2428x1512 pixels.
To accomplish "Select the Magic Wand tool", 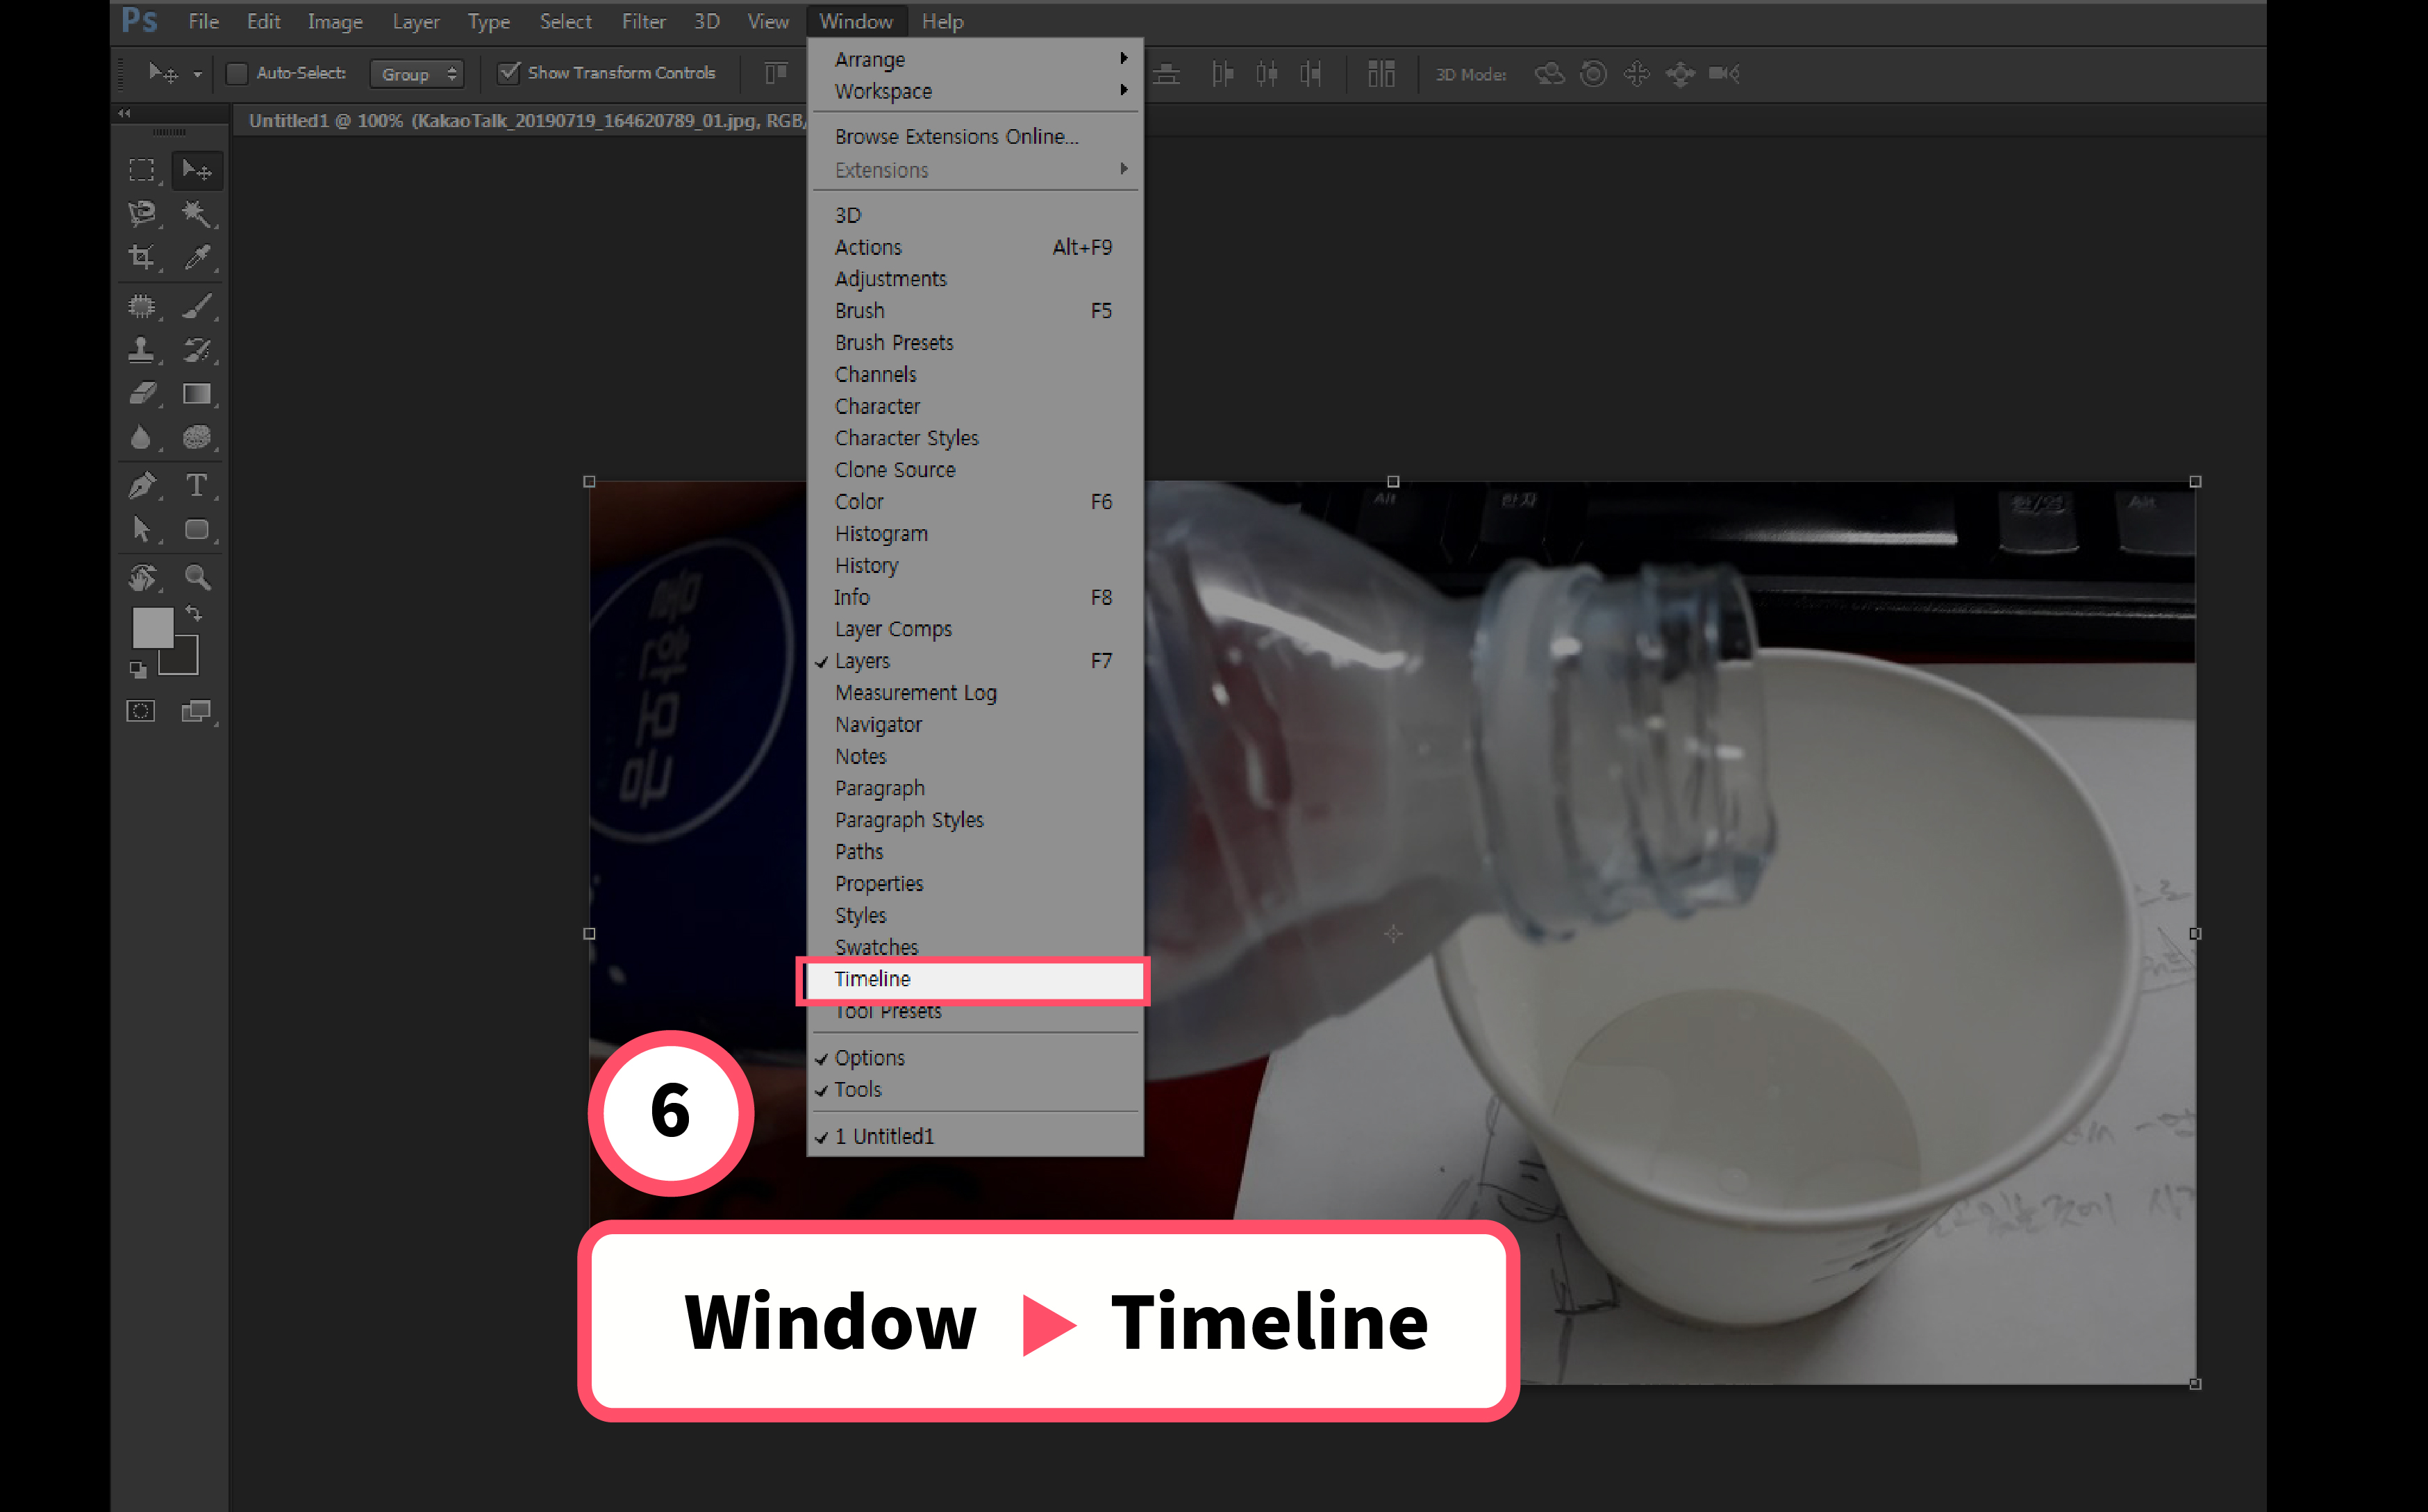I will tap(196, 213).
